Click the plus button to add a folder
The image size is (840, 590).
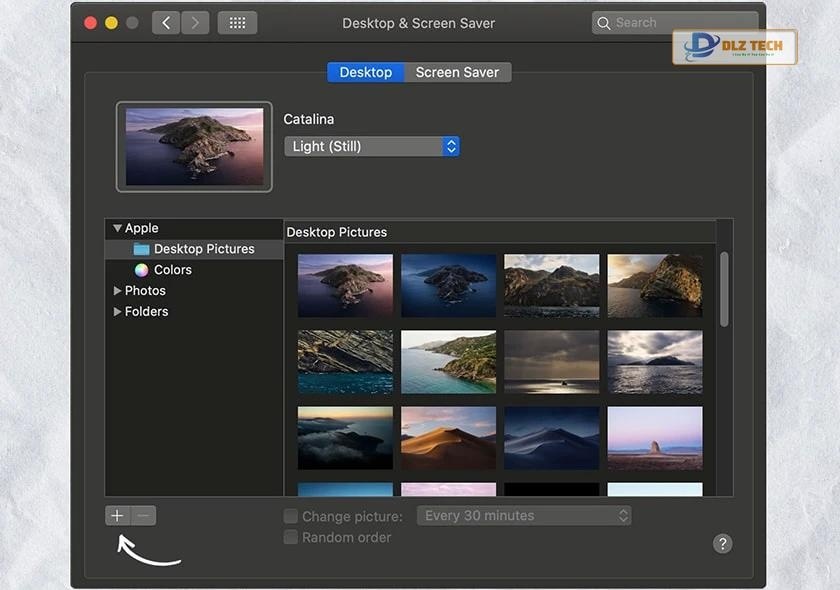117,516
